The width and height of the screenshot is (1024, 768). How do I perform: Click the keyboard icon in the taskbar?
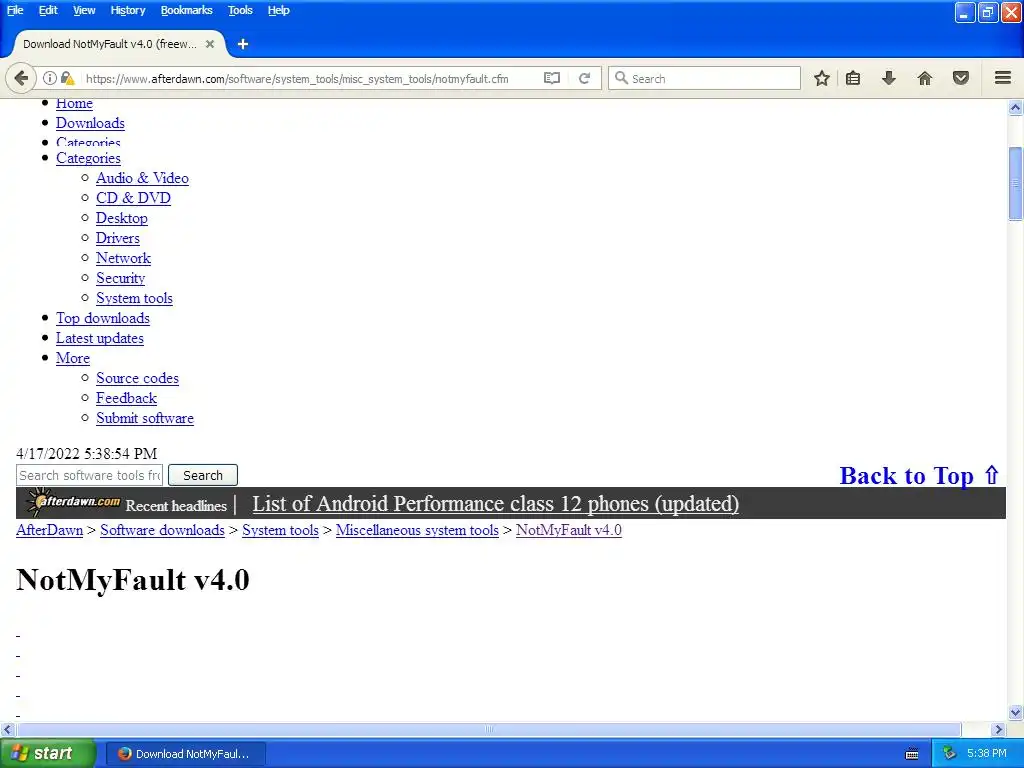coord(912,754)
